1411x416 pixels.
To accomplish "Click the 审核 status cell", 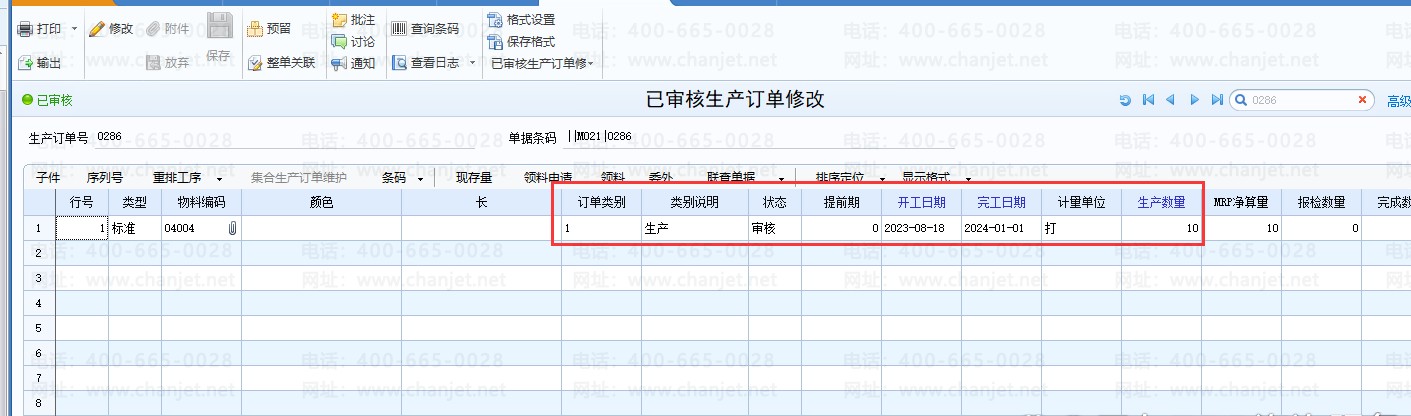I will pyautogui.click(x=775, y=228).
